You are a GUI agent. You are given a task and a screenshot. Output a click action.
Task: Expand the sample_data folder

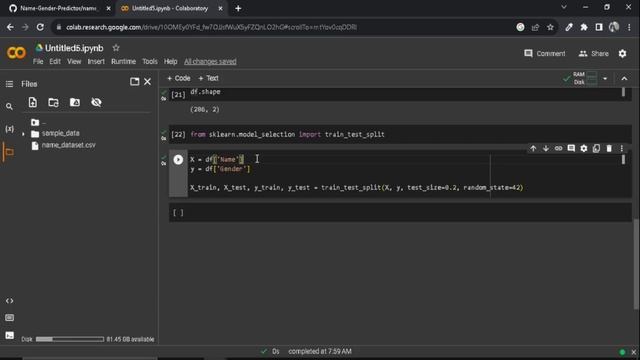click(x=23, y=134)
